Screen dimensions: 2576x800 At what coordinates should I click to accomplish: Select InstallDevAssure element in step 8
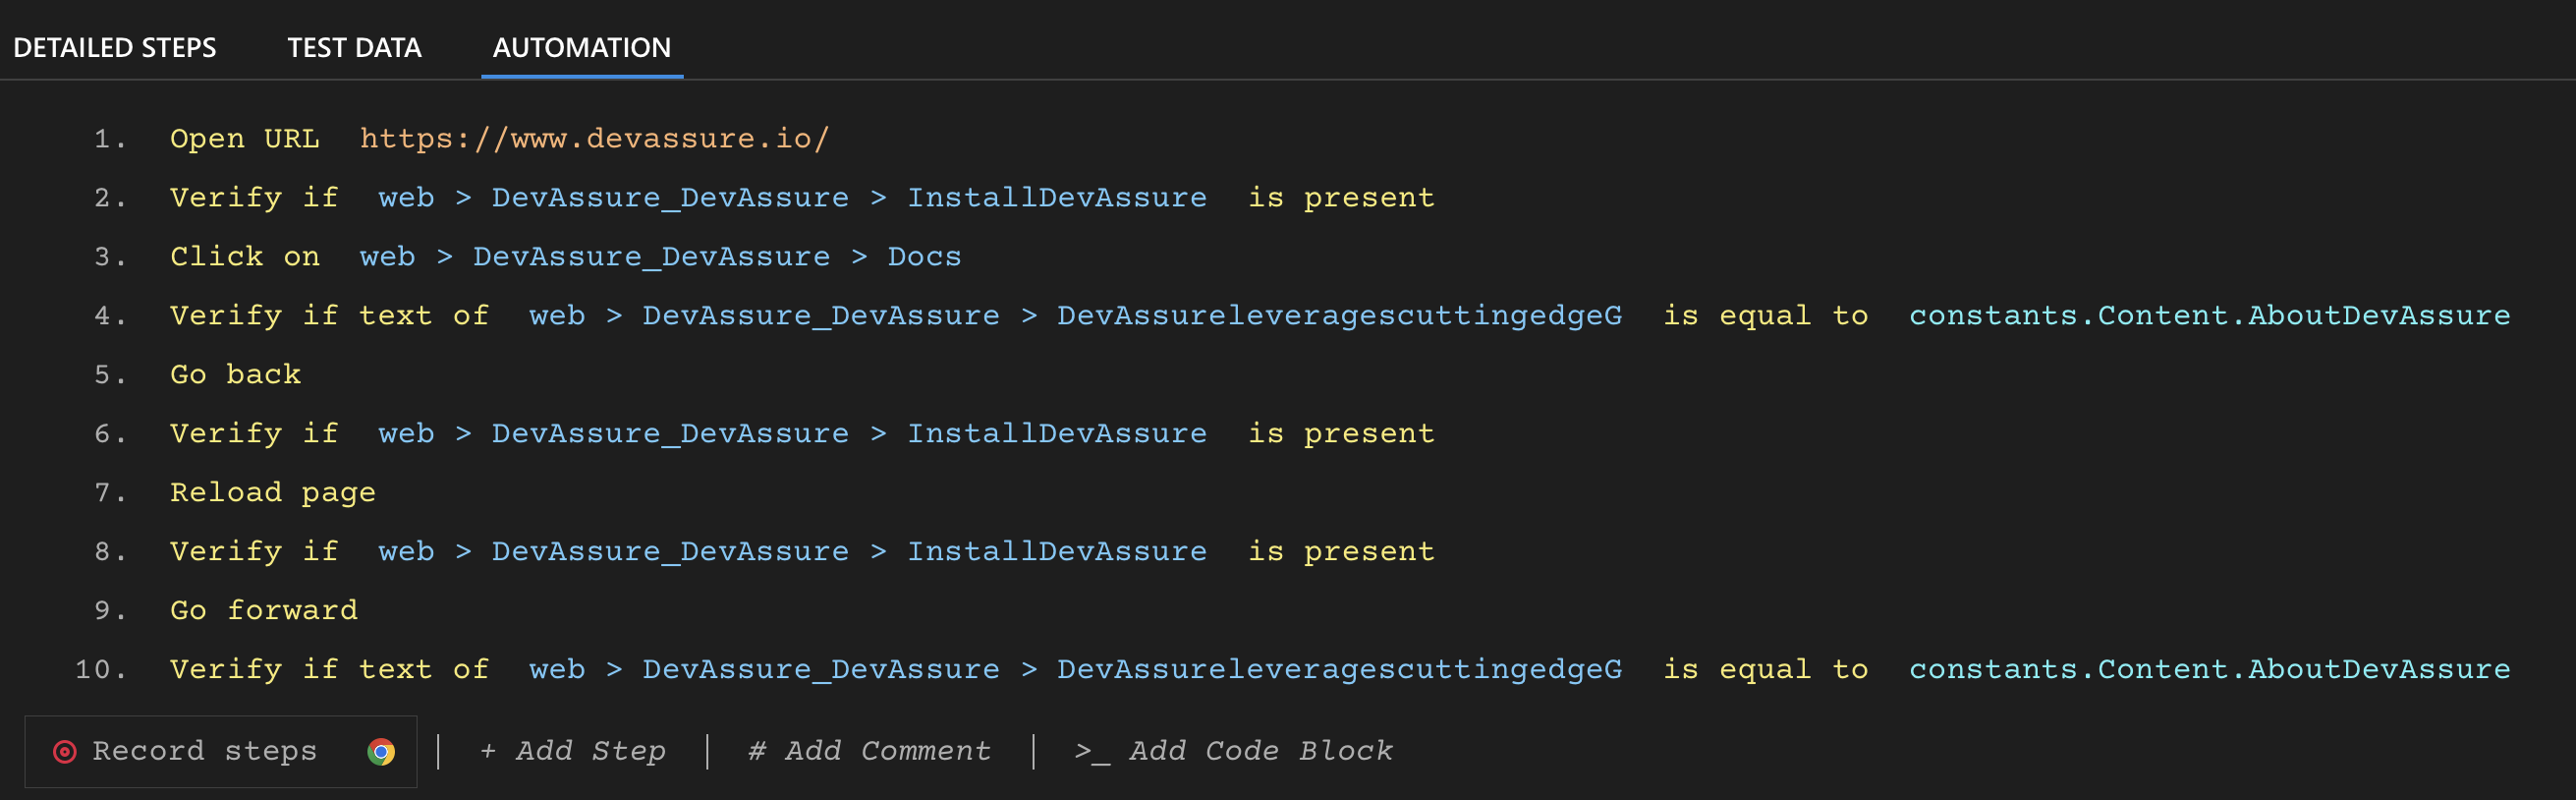(x=1057, y=551)
